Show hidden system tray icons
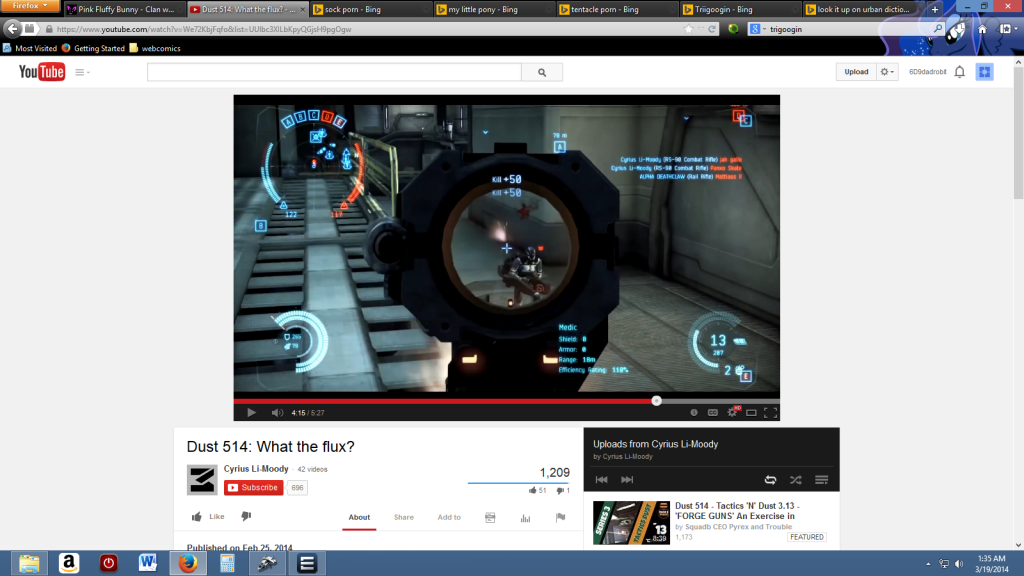Image resolution: width=1024 pixels, height=576 pixels. pyautogui.click(x=928, y=564)
